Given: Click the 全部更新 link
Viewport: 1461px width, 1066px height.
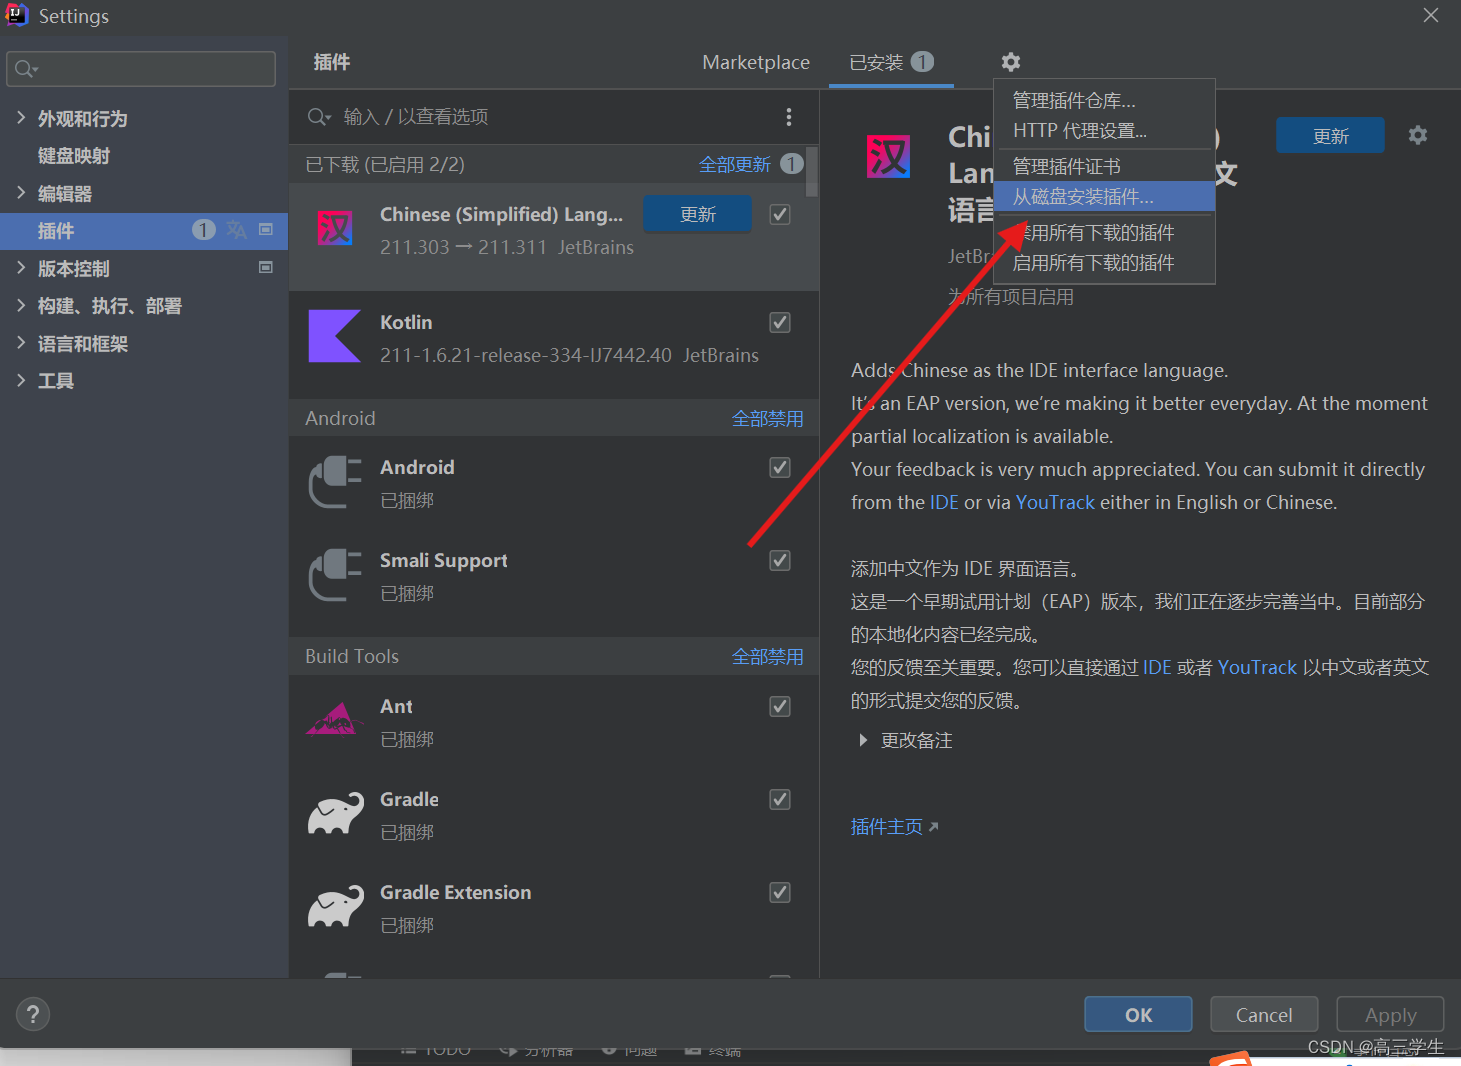Looking at the screenshot, I should click(x=736, y=163).
